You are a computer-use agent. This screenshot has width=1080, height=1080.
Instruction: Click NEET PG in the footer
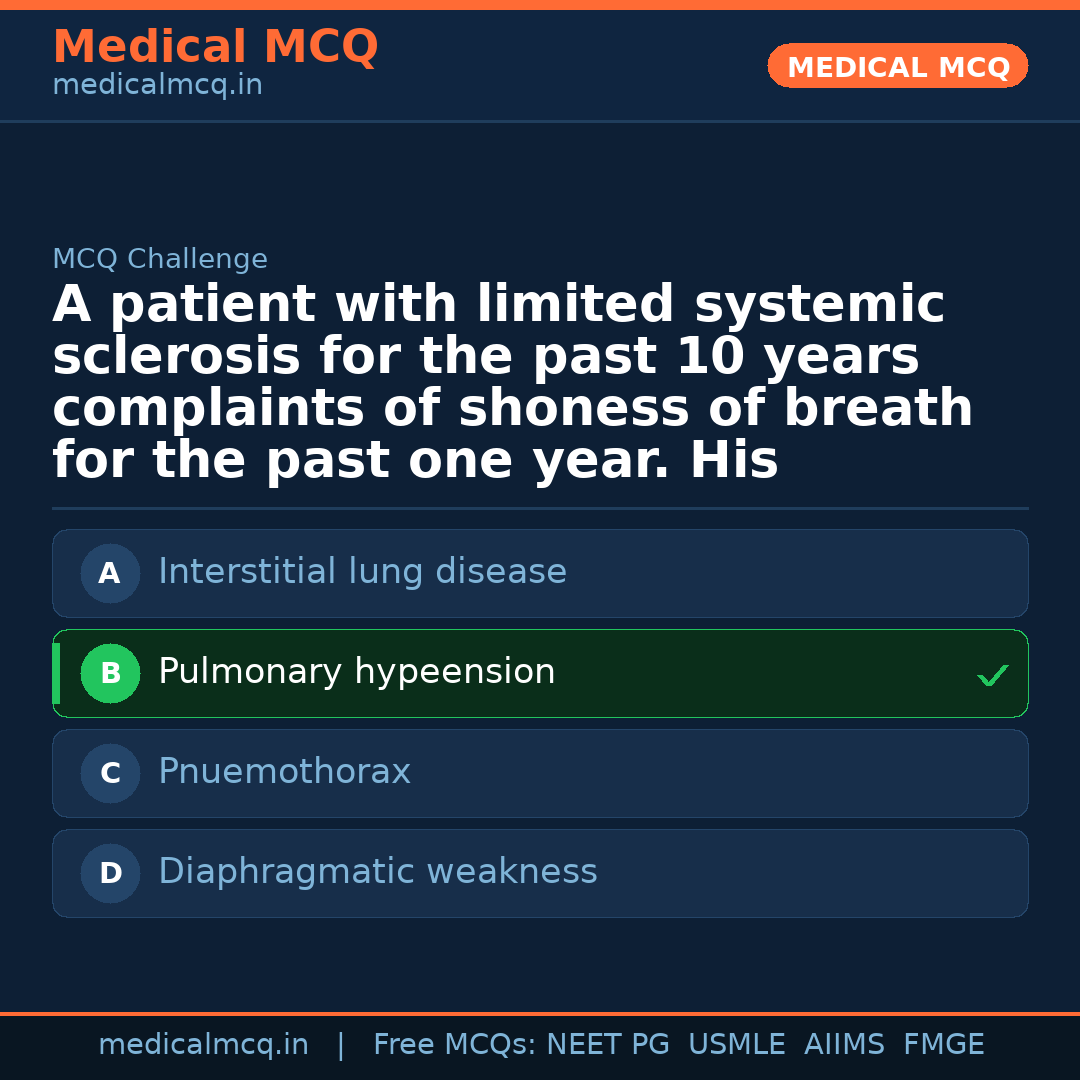click(x=608, y=1045)
